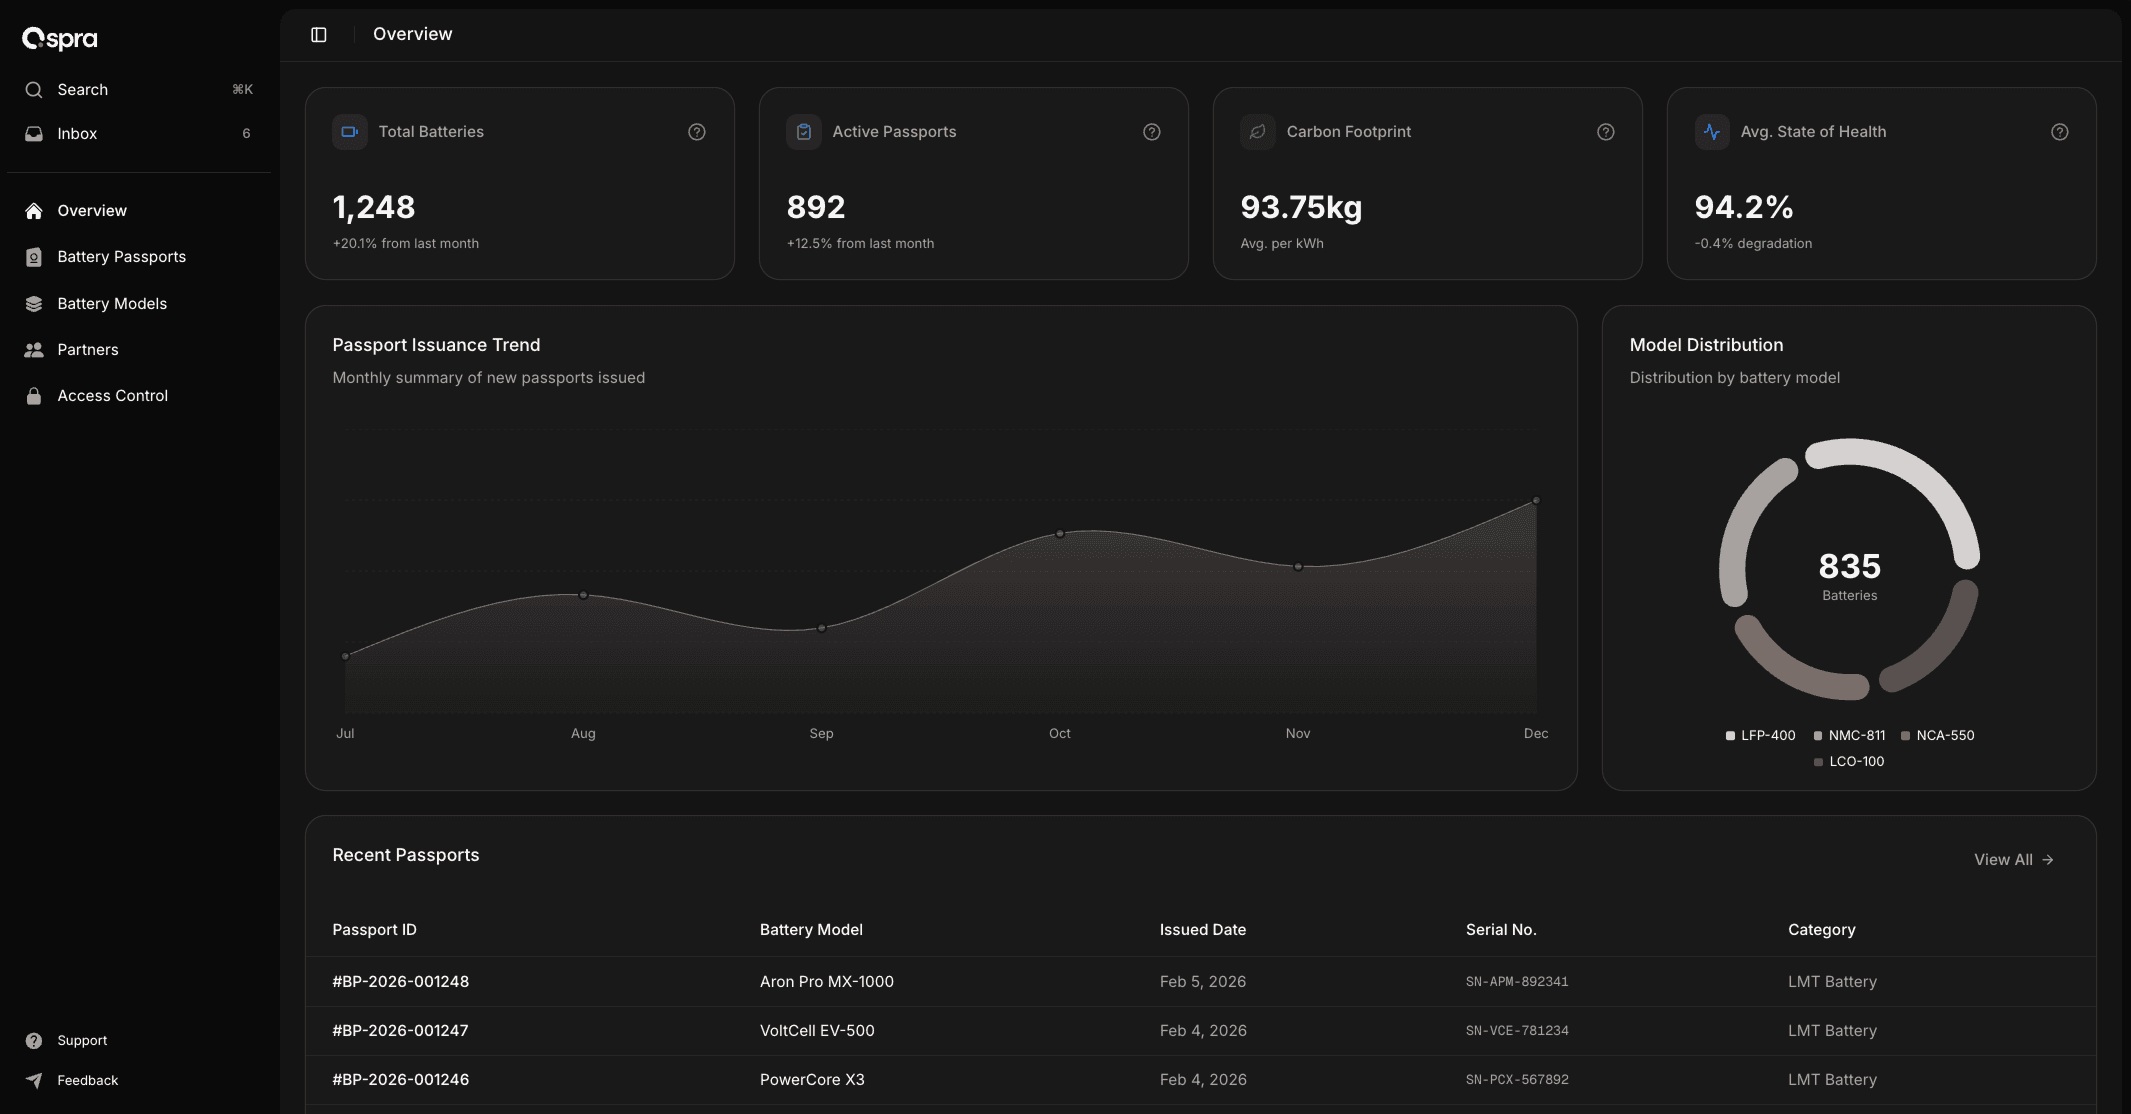Toggle LFP-400 in the Model Distribution legend
Image resolution: width=2131 pixels, height=1114 pixels.
click(x=1760, y=735)
